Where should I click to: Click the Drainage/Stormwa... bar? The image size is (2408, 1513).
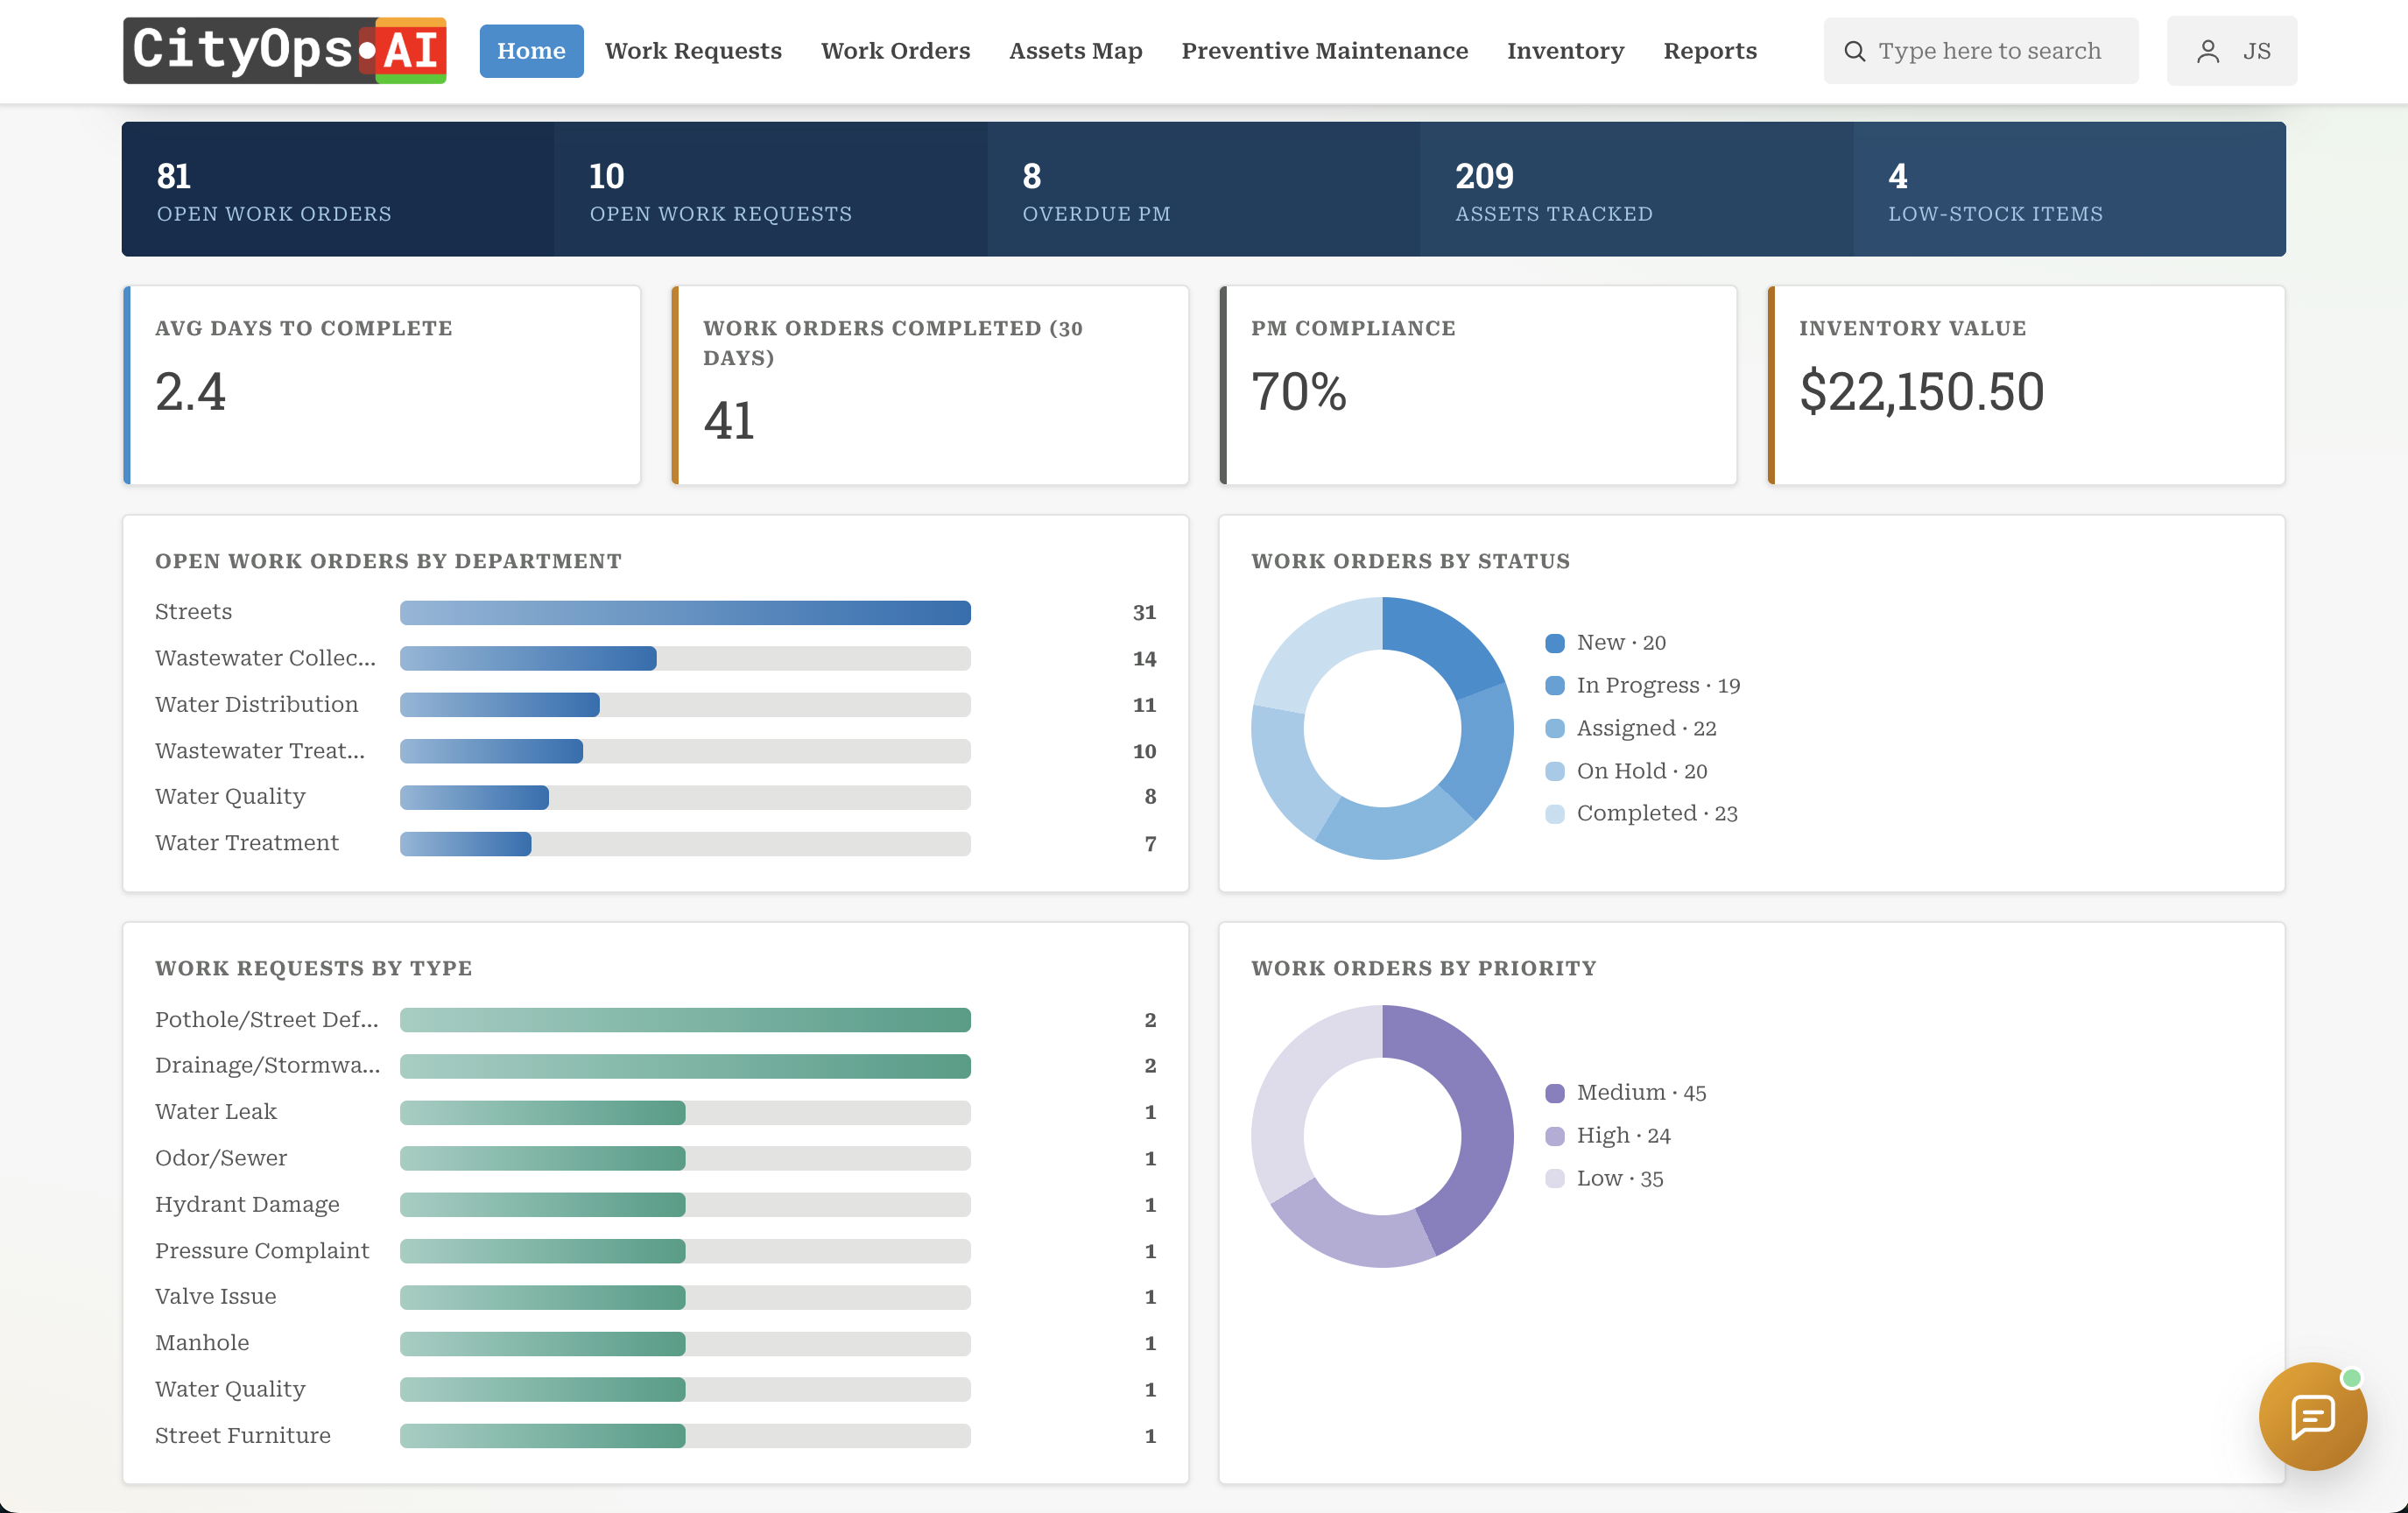click(685, 1066)
